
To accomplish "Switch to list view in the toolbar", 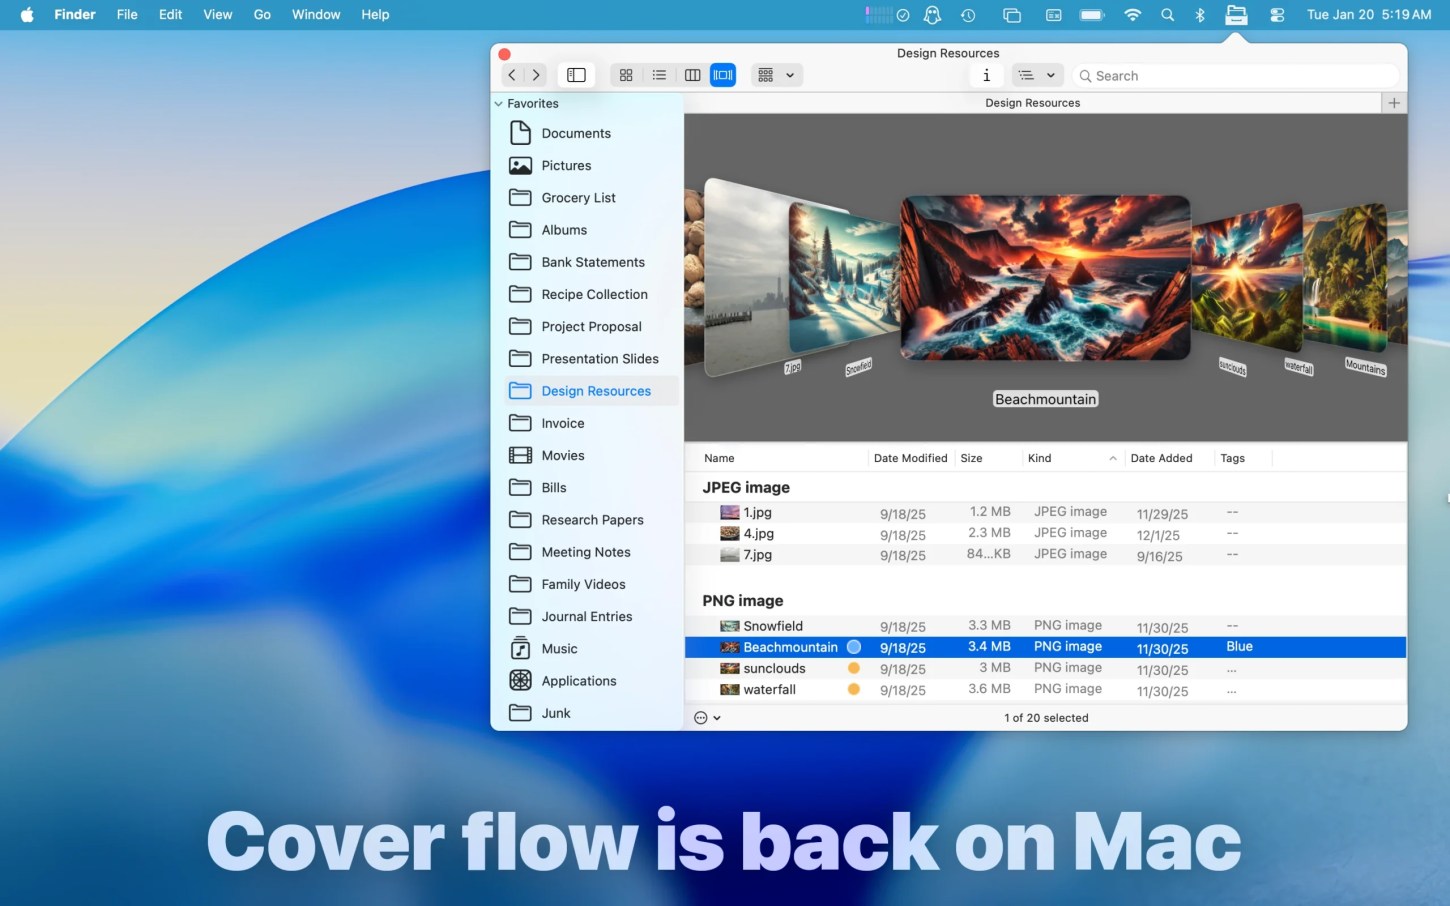I will point(659,74).
